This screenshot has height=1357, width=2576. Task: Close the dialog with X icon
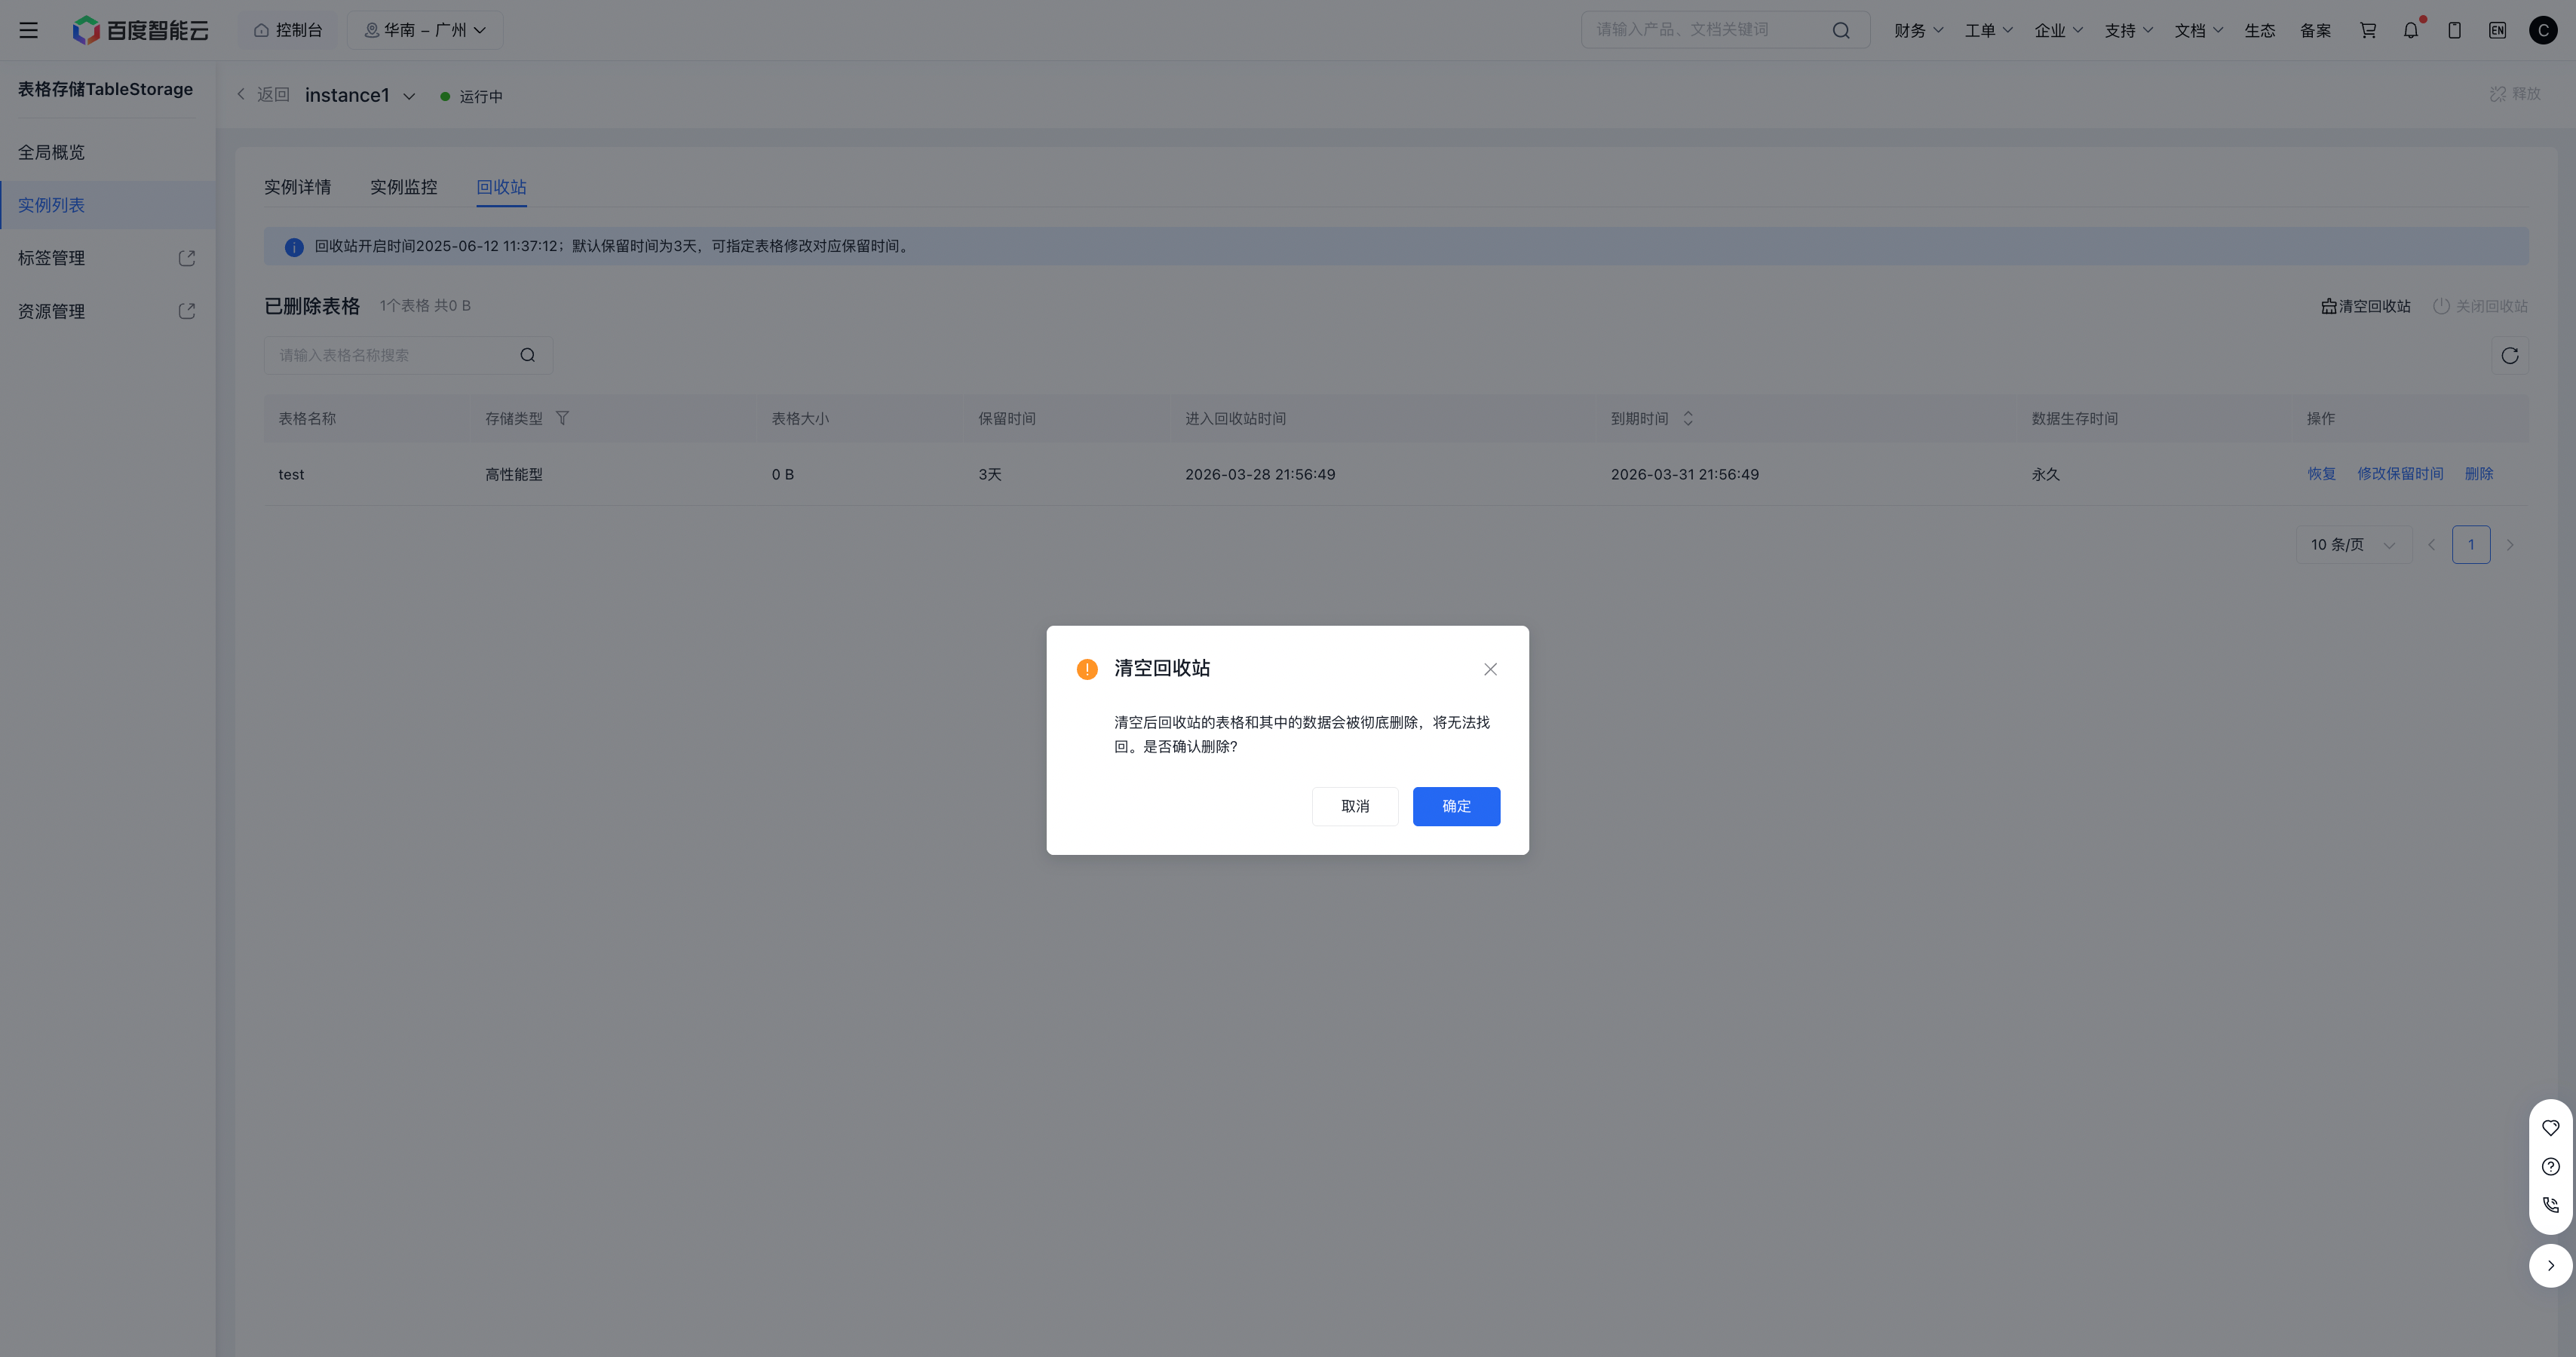coord(1490,669)
